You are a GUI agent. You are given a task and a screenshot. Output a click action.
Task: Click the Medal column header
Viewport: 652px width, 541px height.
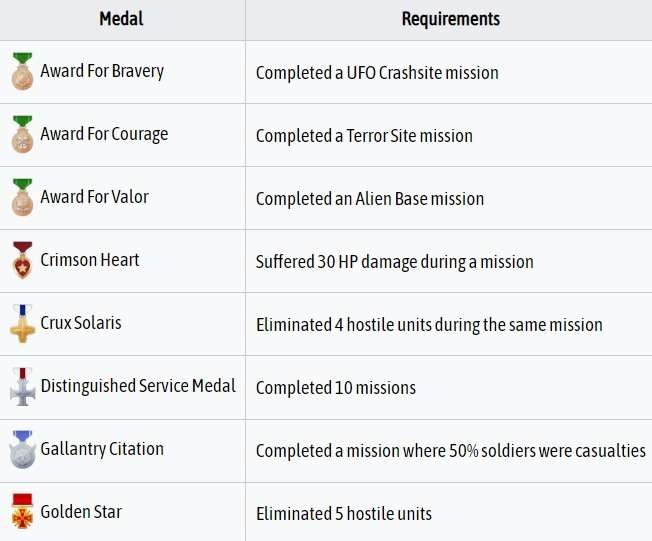coord(121,19)
